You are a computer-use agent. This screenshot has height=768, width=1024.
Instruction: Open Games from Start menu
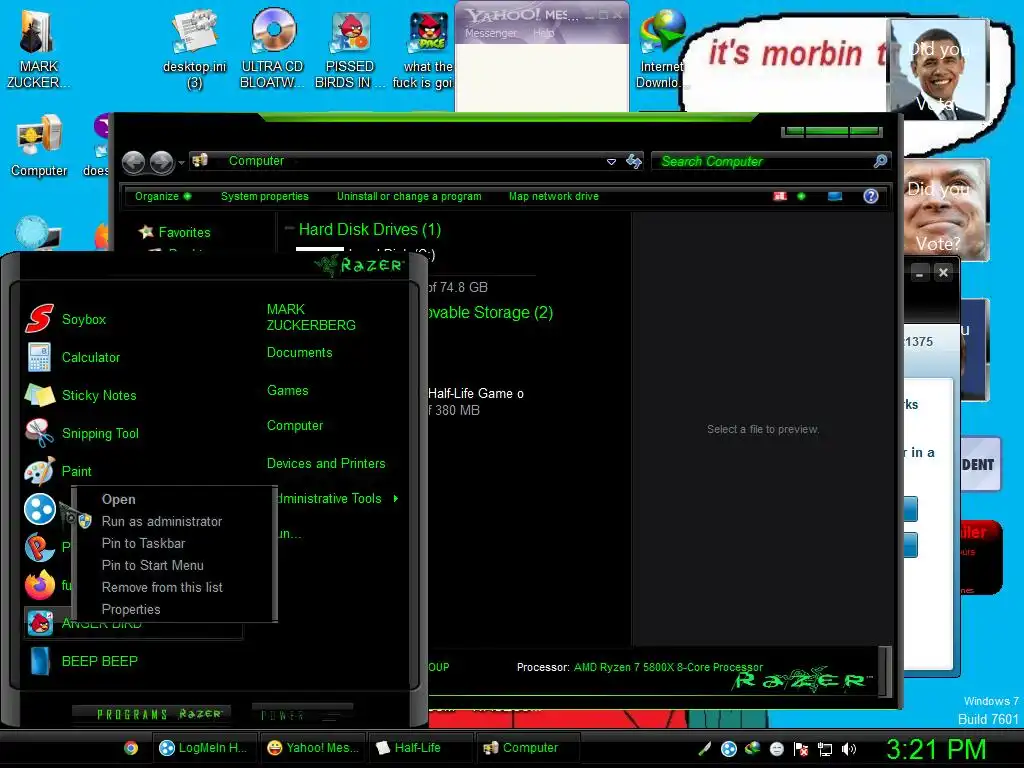point(287,391)
